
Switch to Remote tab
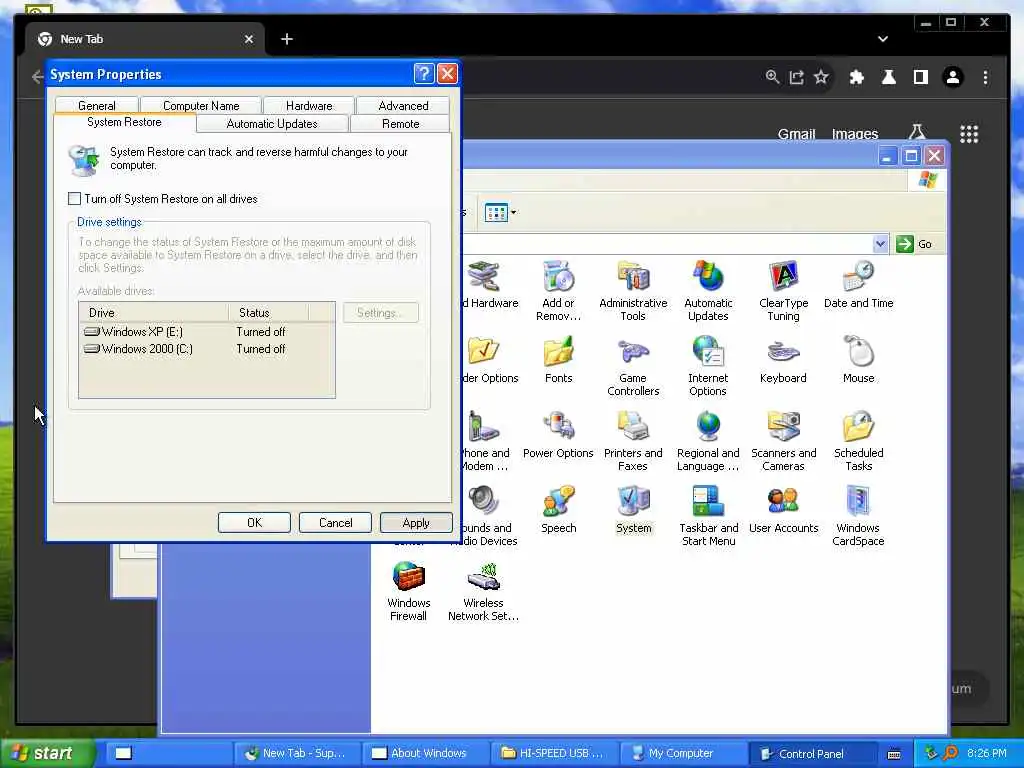(x=400, y=123)
